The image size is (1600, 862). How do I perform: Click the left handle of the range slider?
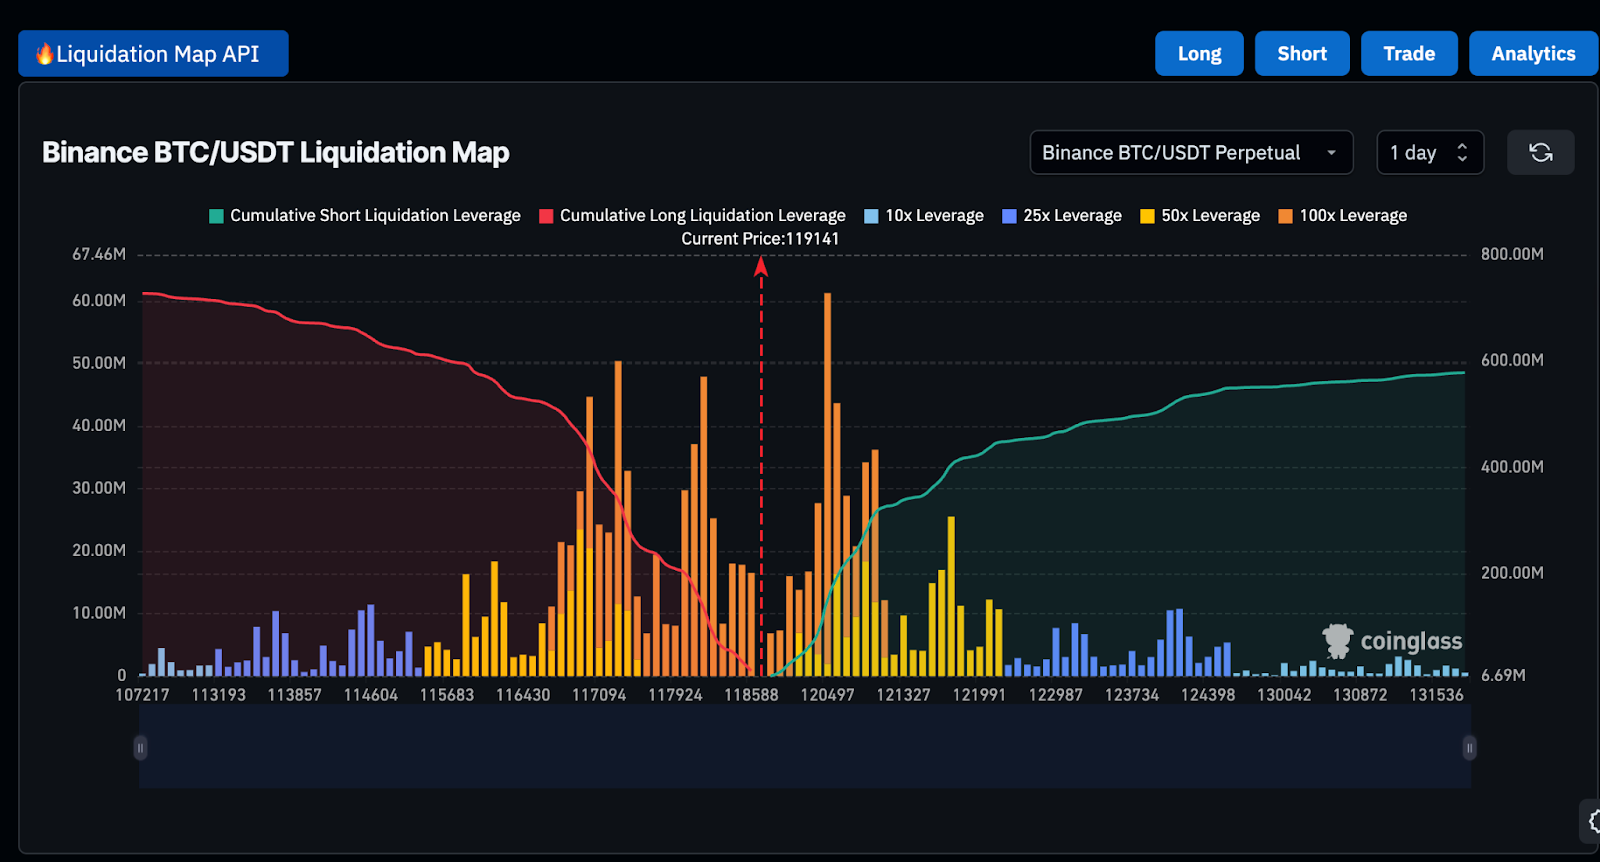point(140,748)
